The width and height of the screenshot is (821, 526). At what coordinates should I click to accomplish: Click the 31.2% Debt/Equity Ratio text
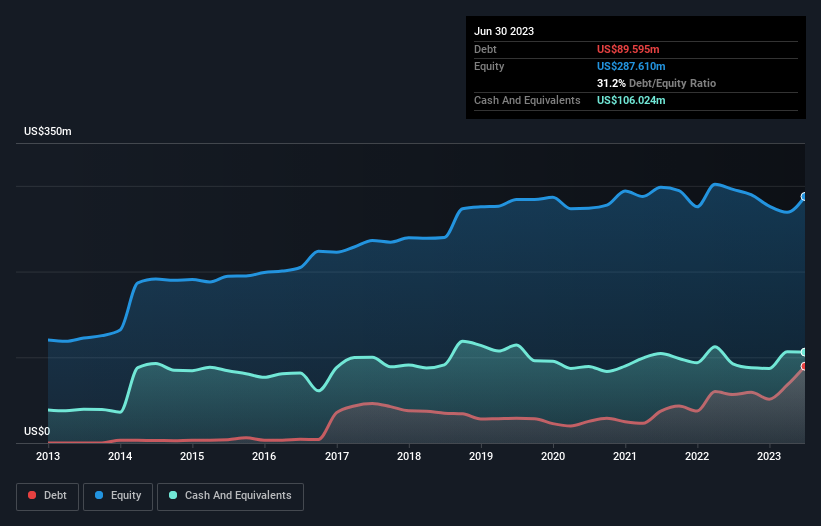point(656,83)
